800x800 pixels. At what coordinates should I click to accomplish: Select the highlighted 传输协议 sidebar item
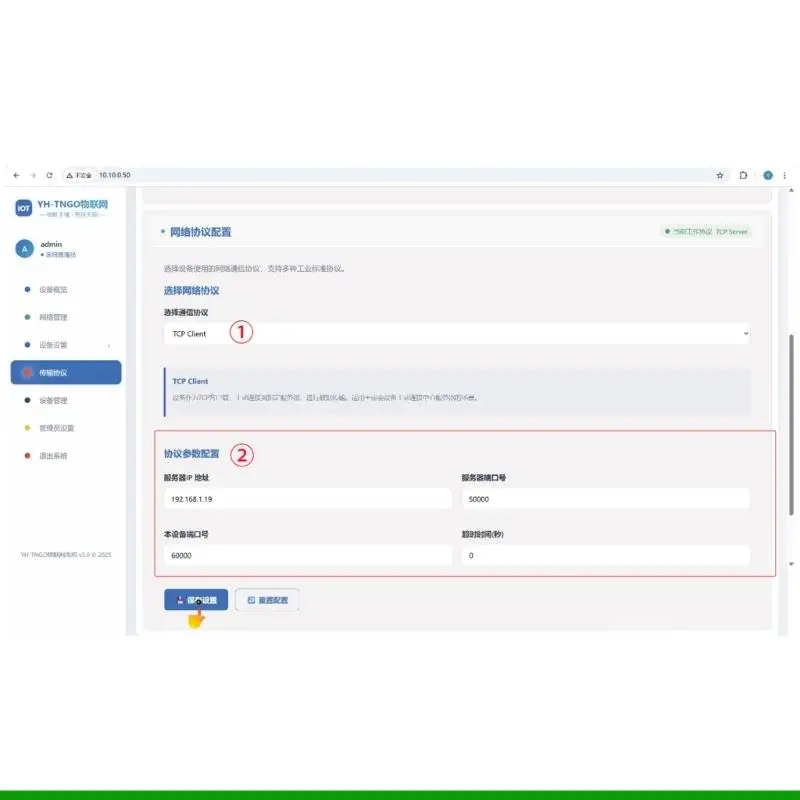pyautogui.click(x=66, y=372)
